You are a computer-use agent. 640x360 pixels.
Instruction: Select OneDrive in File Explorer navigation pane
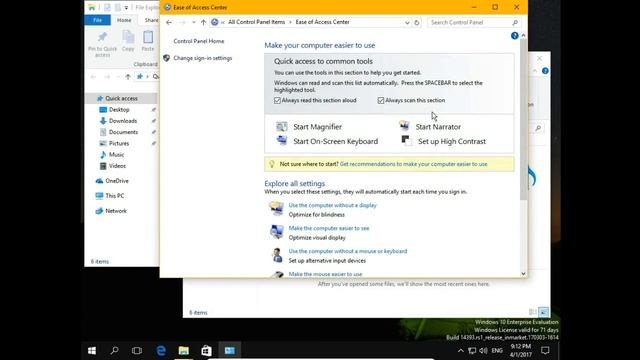tap(117, 181)
